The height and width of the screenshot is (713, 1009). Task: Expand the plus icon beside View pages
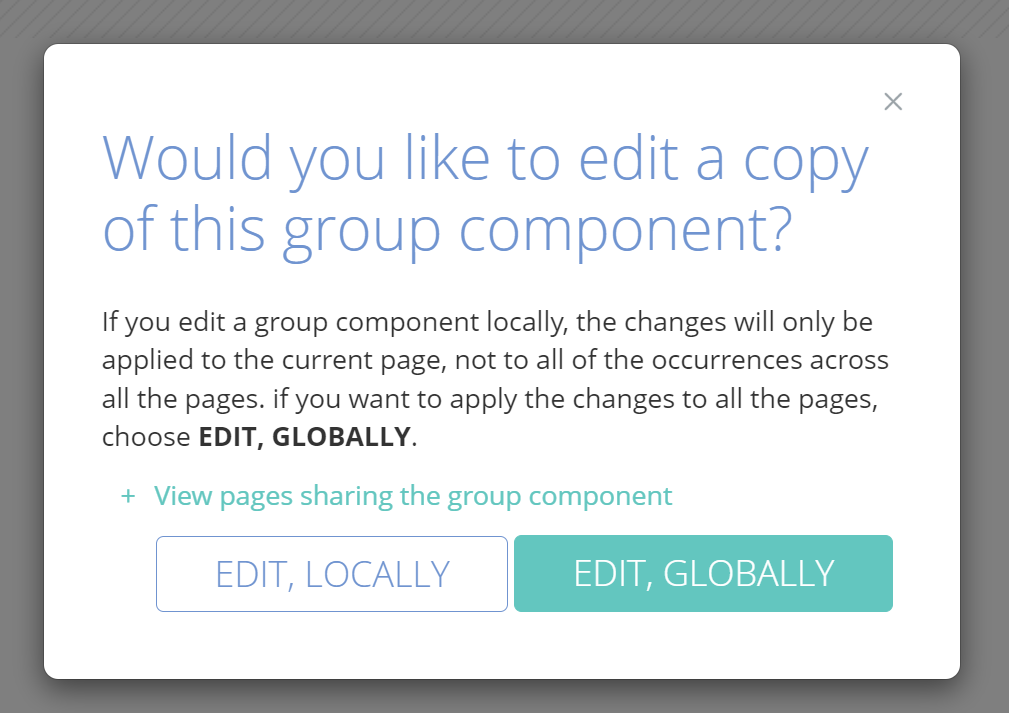click(x=127, y=496)
